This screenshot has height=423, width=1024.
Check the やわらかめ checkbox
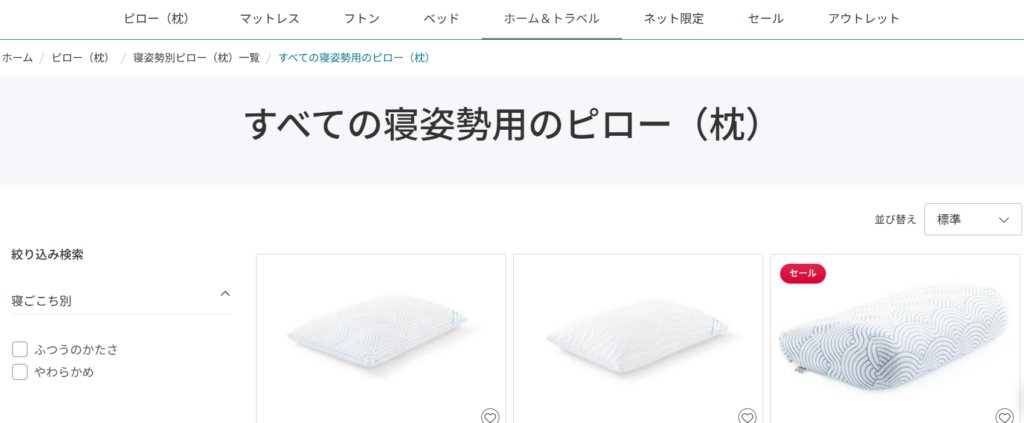click(x=20, y=372)
